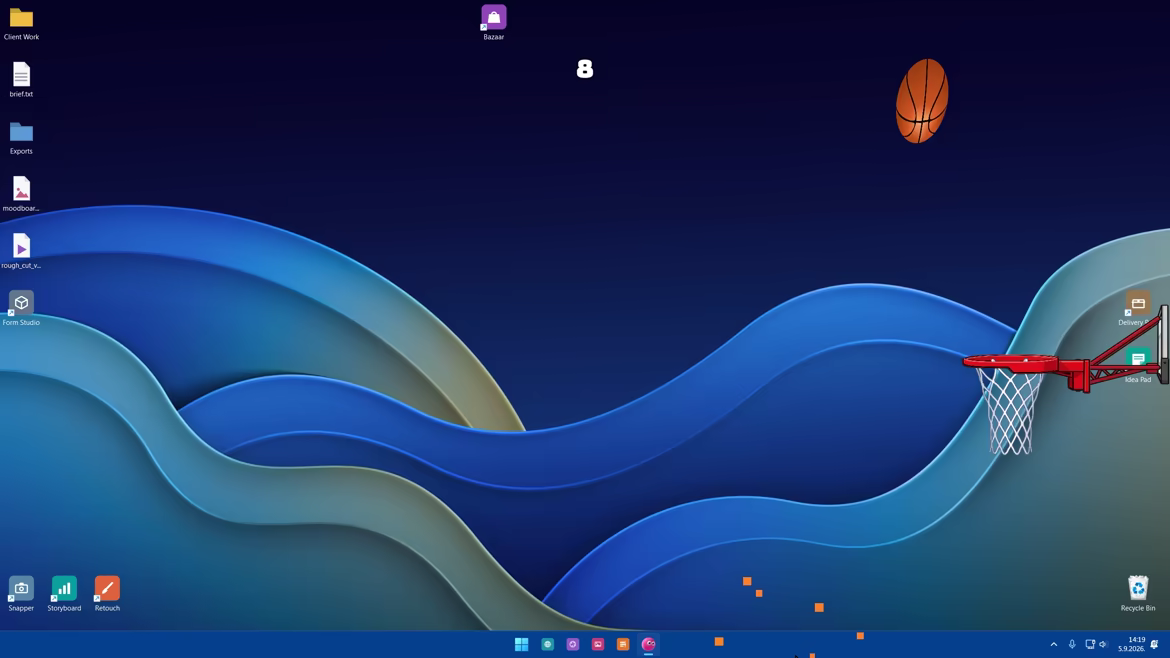Select the moodboard image file
This screenshot has width=1170, height=658.
click(21, 195)
